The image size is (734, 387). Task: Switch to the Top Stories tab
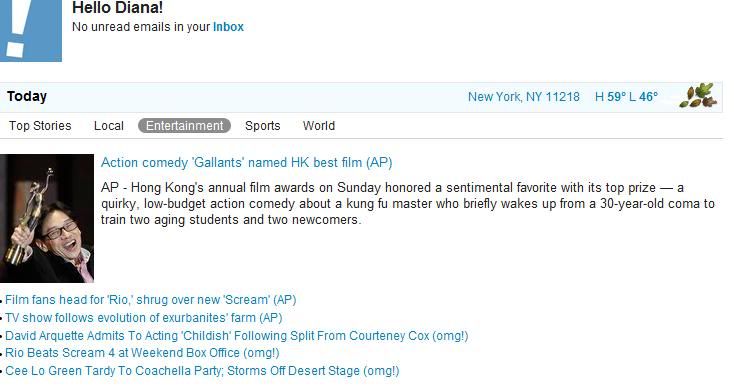[40, 126]
